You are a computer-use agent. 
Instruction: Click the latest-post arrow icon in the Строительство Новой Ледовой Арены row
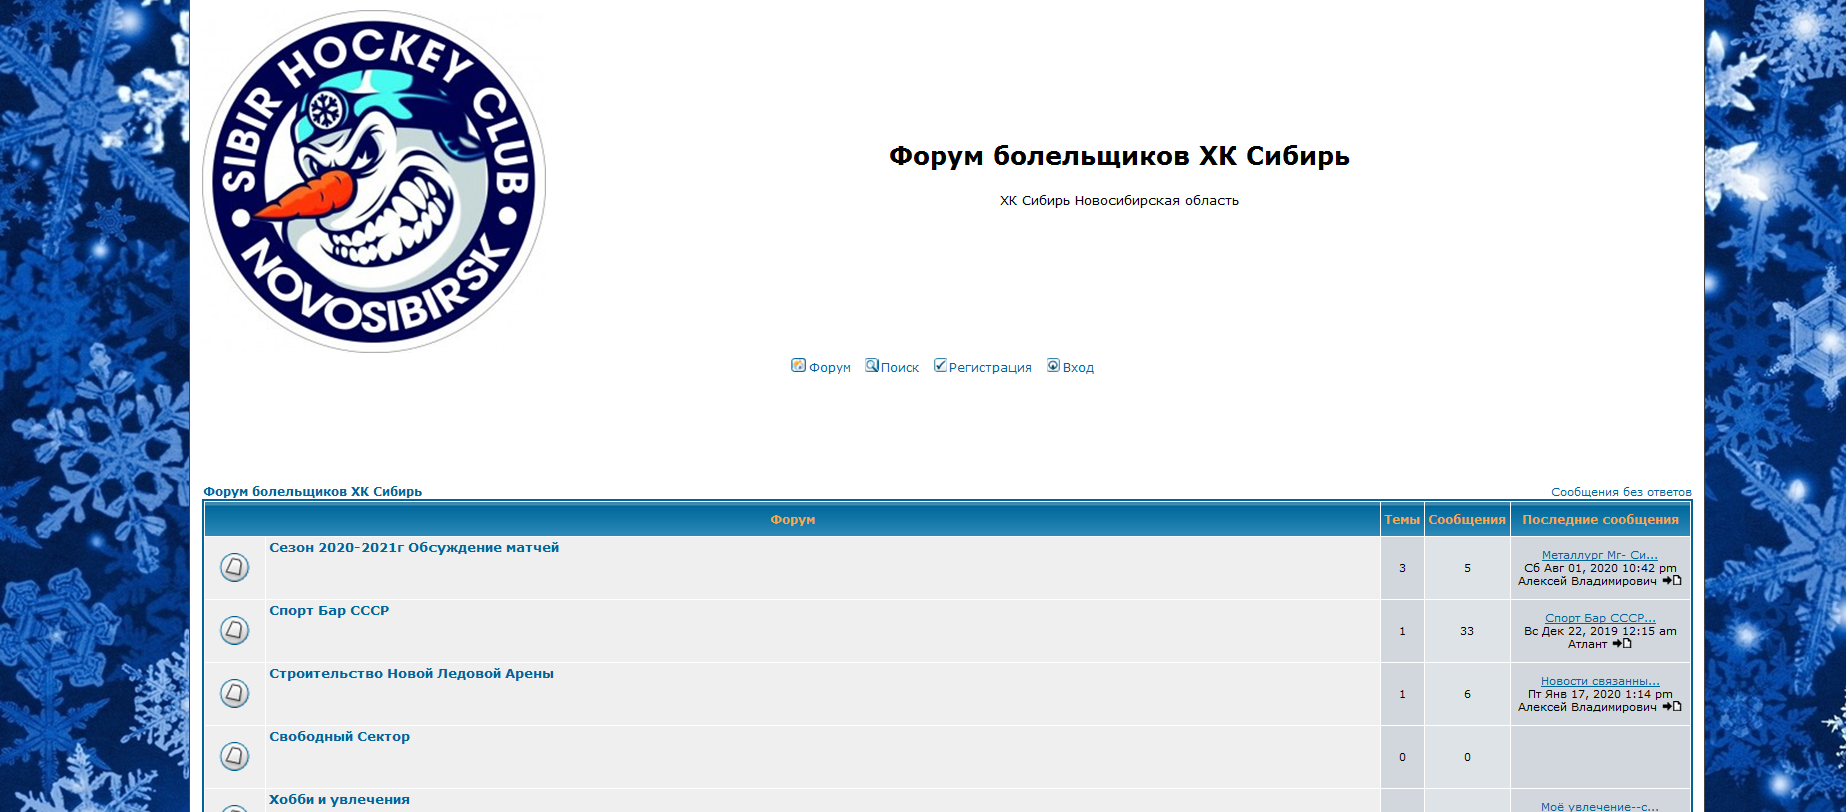1672,707
